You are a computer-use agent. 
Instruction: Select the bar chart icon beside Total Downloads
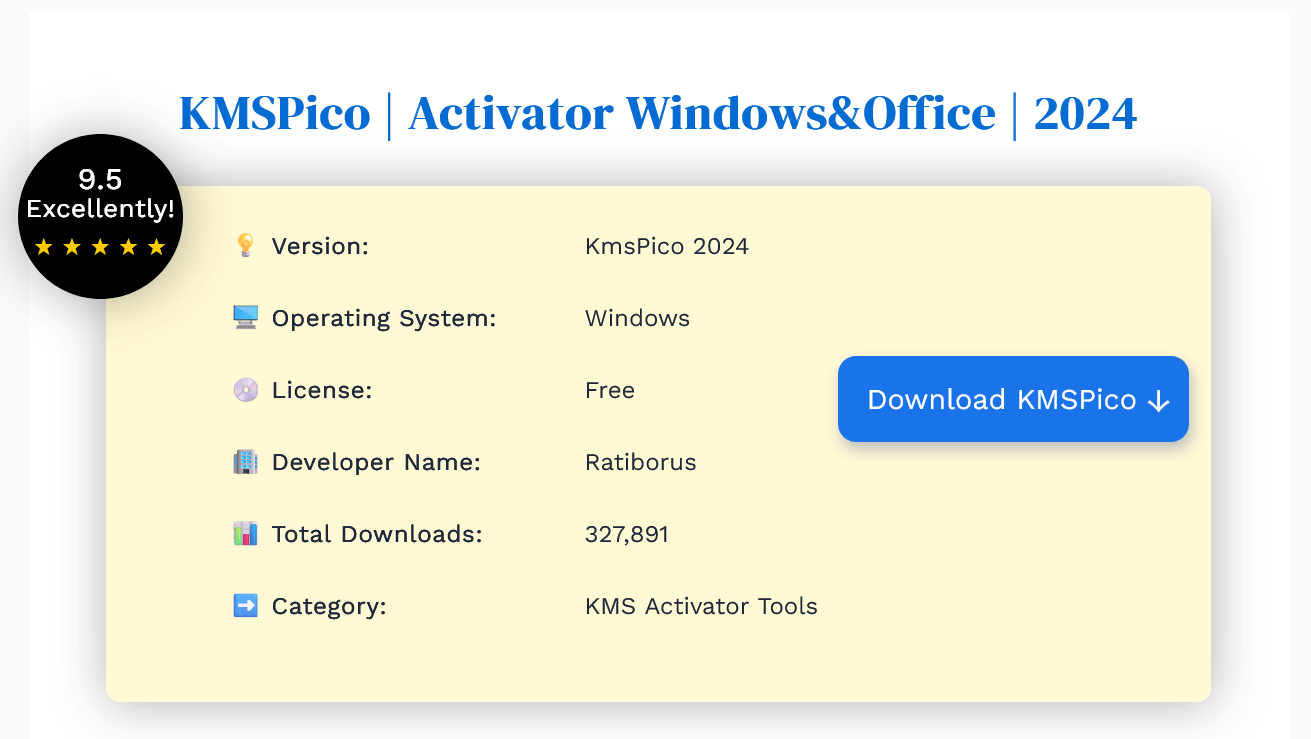tap(245, 533)
